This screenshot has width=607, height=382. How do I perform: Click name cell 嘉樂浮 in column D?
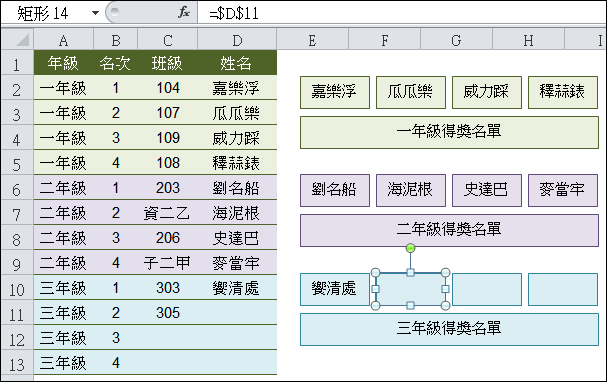pyautogui.click(x=237, y=88)
